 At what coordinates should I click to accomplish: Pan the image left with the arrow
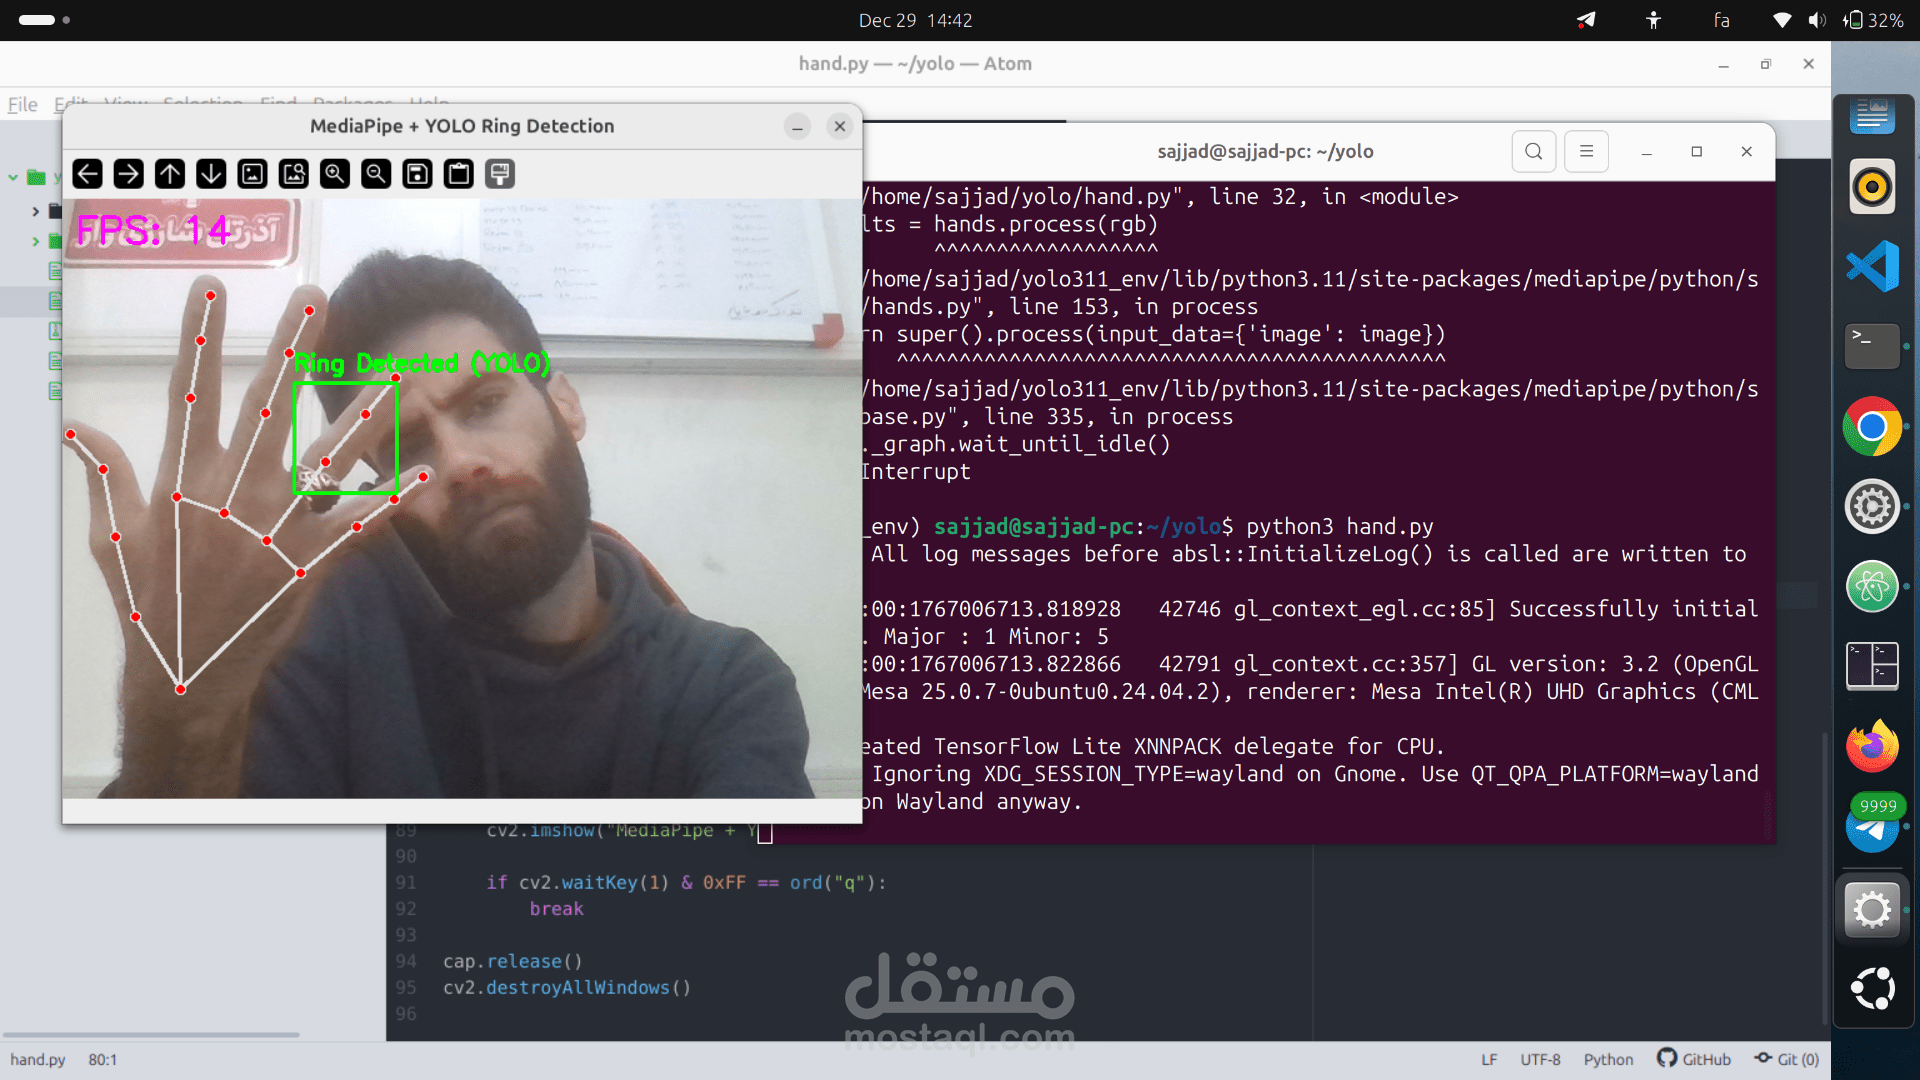click(x=88, y=174)
